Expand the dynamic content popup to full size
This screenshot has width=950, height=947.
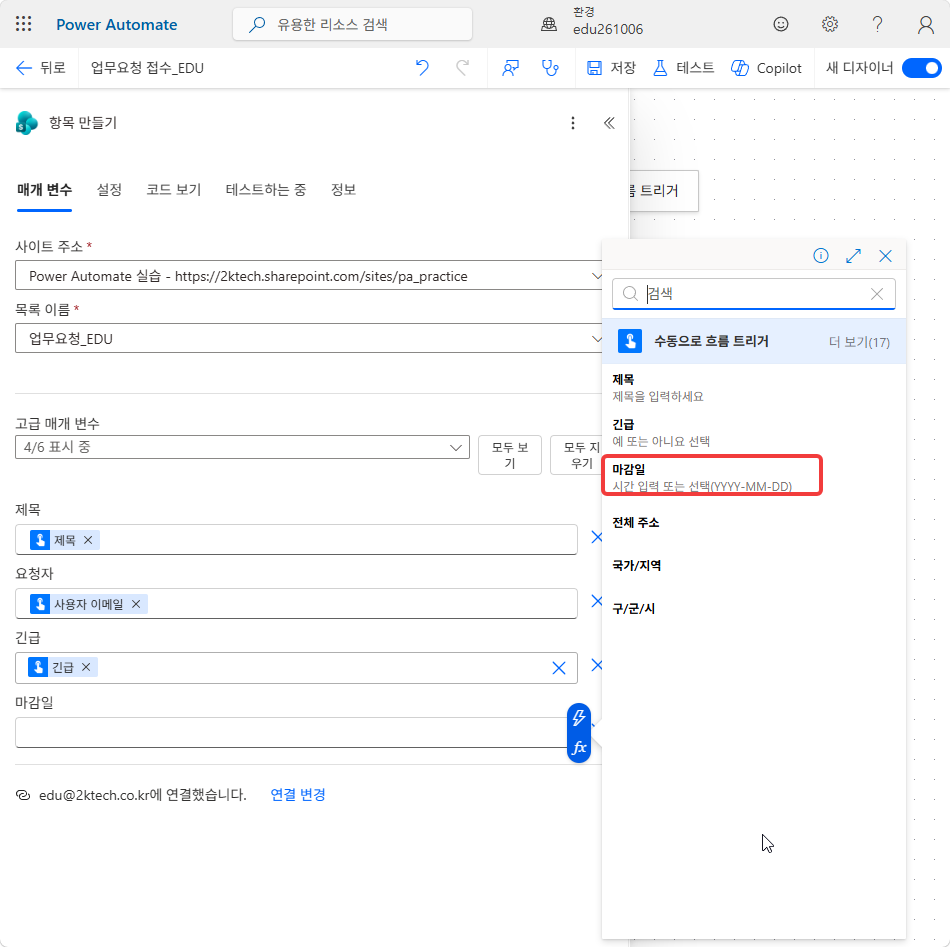853,256
